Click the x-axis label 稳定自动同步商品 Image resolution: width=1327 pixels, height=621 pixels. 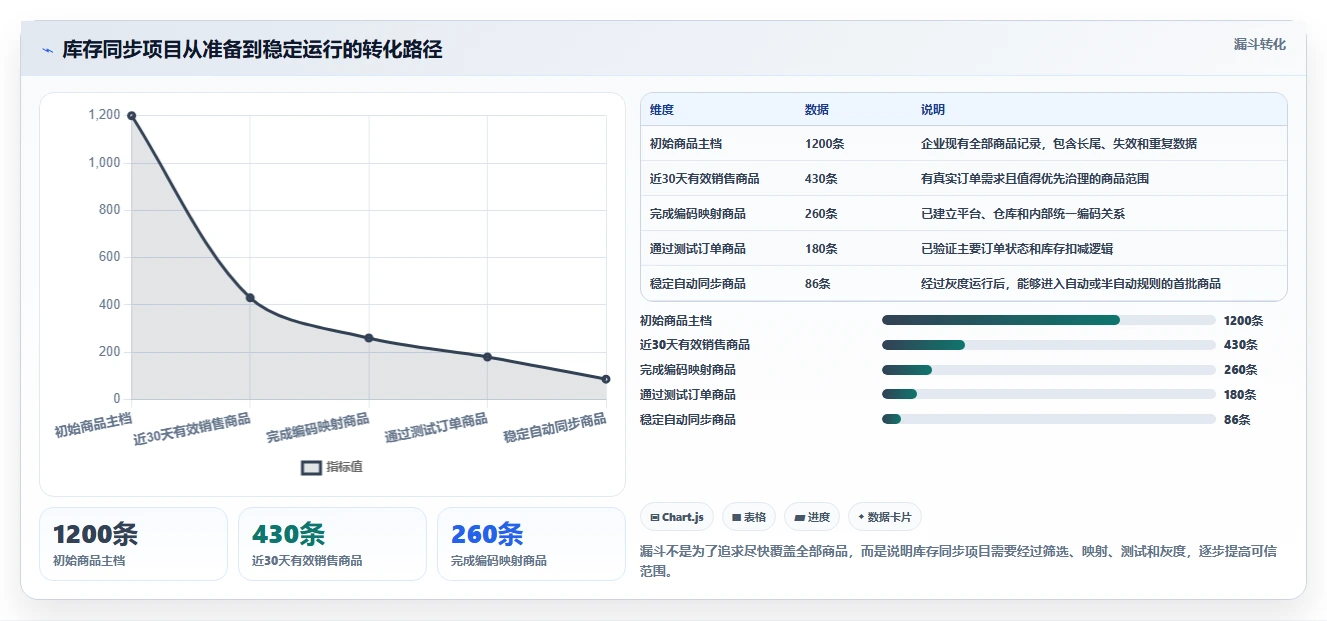(555, 428)
